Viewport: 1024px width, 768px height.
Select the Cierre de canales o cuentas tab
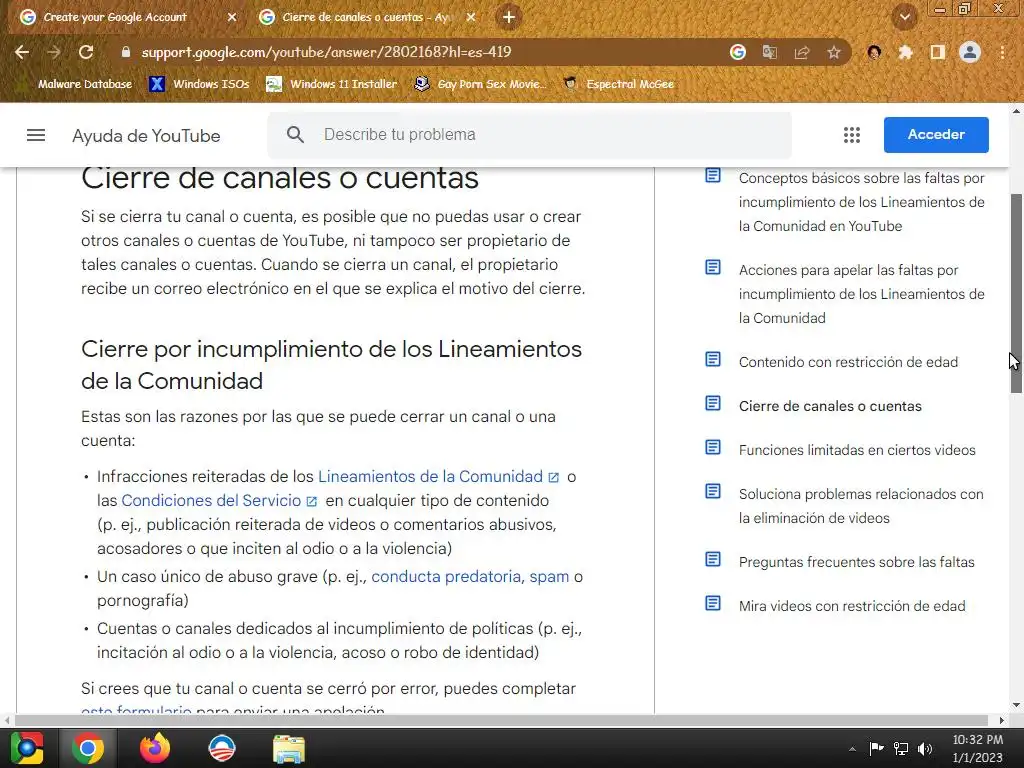pos(366,18)
